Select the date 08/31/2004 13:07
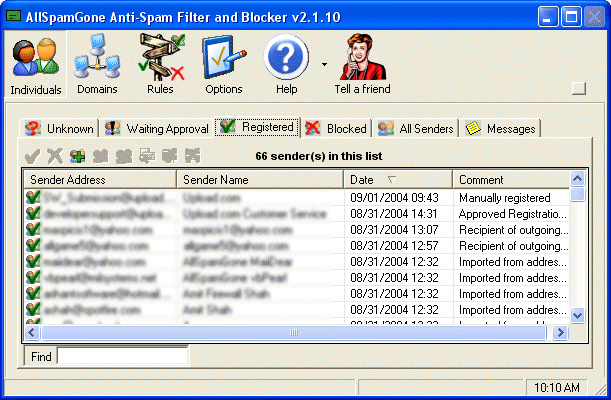The width and height of the screenshot is (611, 400). click(394, 230)
